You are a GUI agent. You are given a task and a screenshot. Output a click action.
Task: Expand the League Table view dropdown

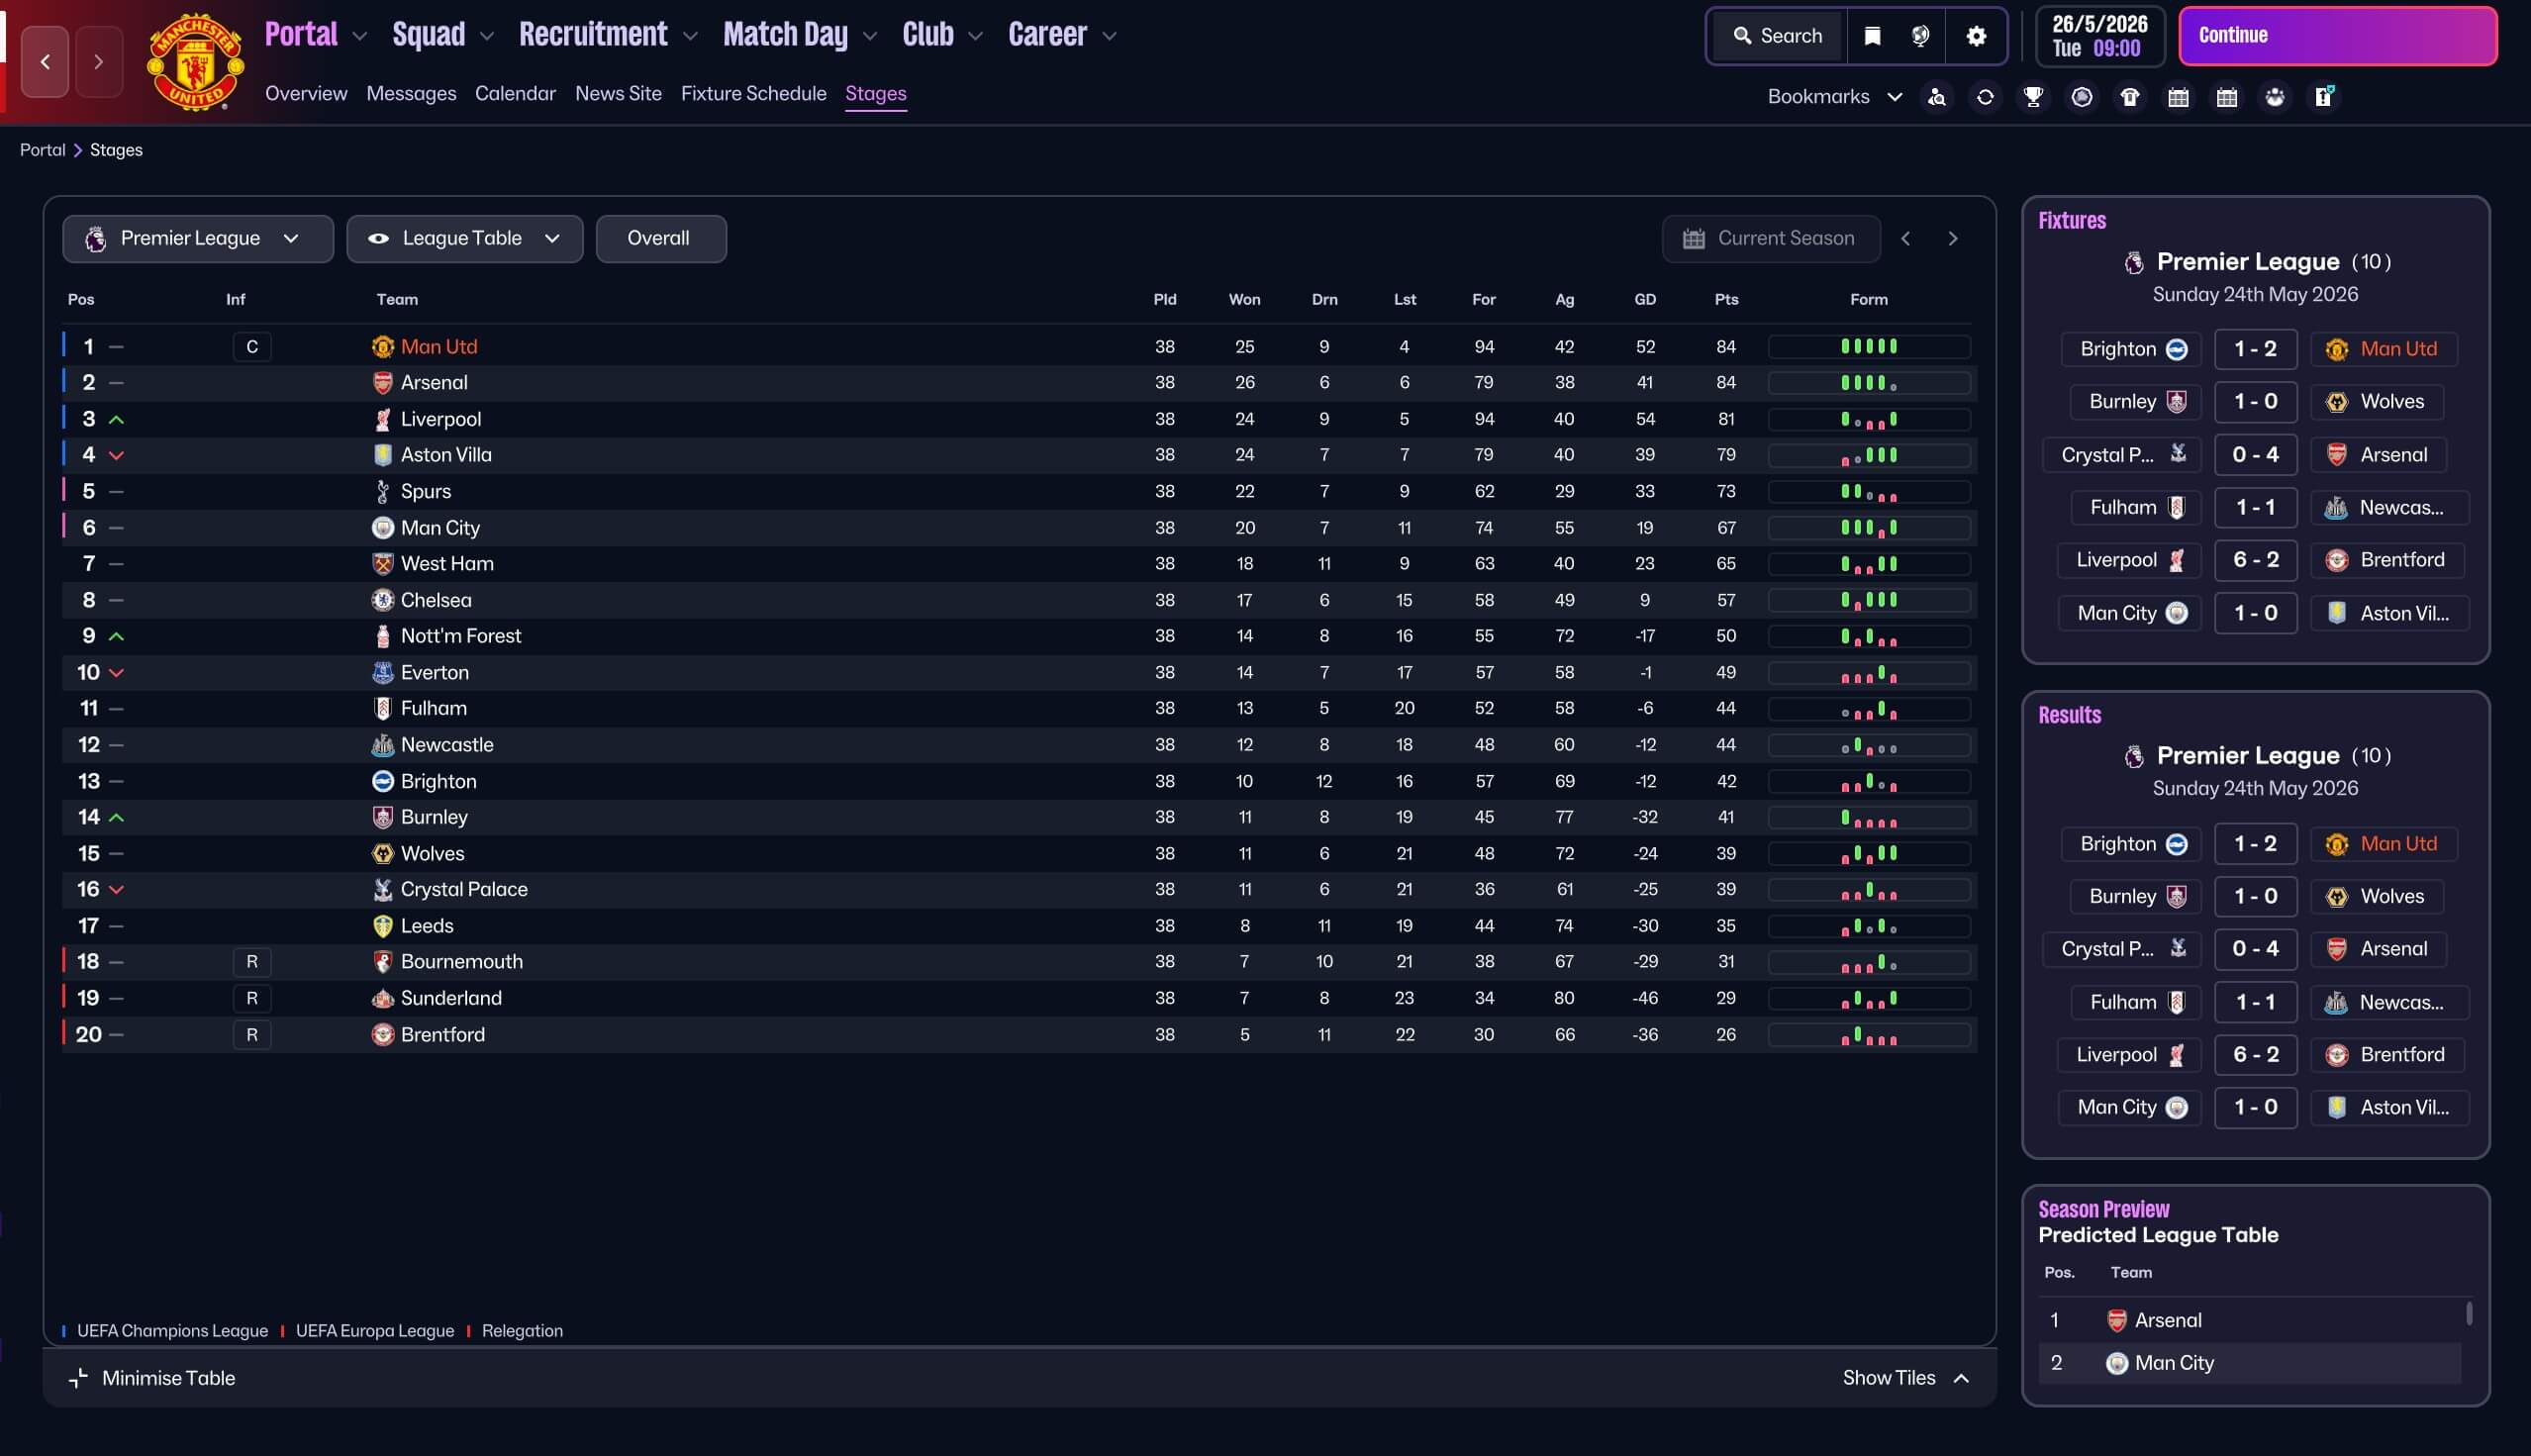point(464,238)
